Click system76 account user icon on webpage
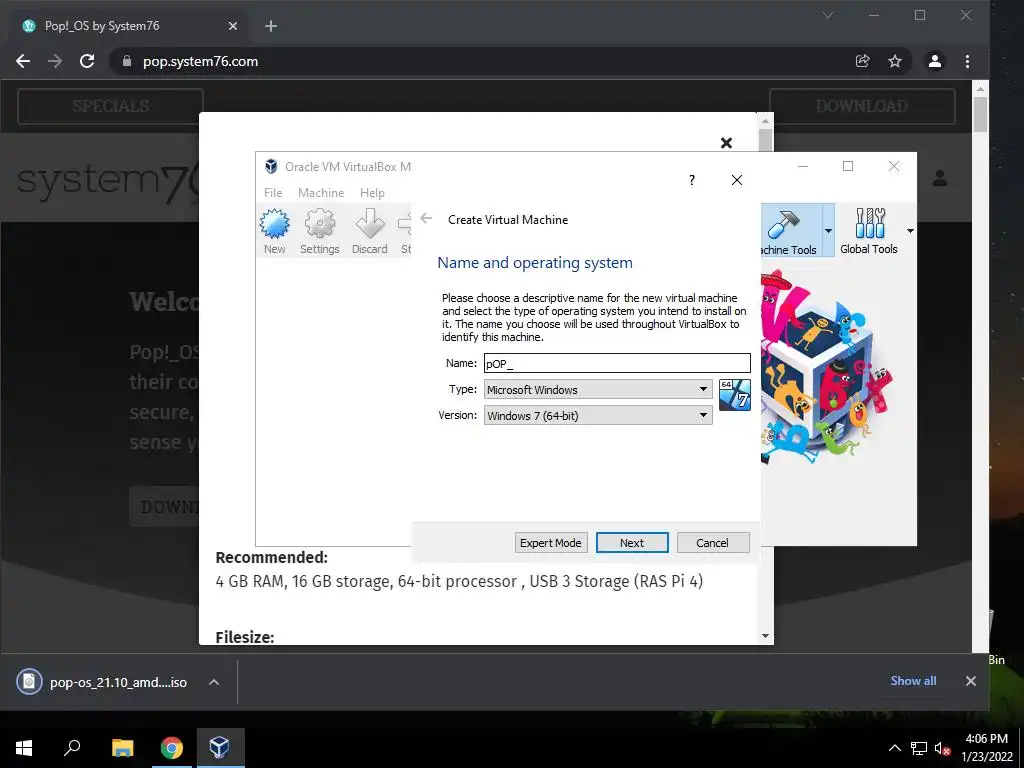This screenshot has width=1024, height=768. pos(940,178)
